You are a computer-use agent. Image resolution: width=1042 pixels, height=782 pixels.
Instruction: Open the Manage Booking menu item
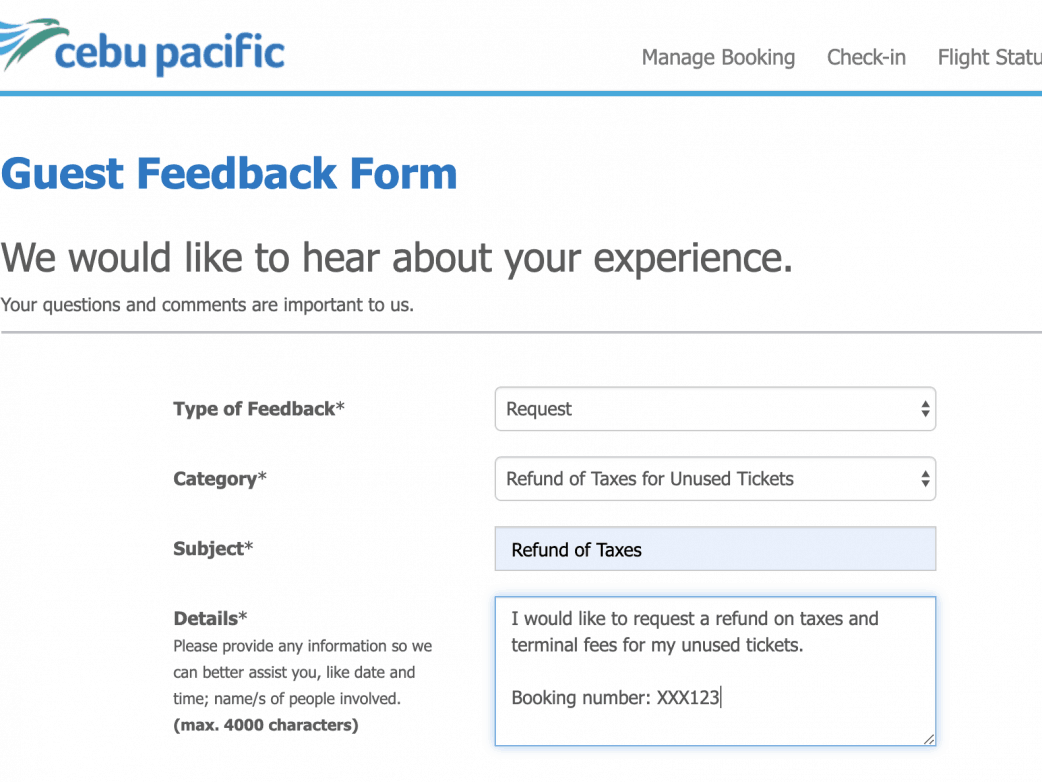(x=718, y=58)
